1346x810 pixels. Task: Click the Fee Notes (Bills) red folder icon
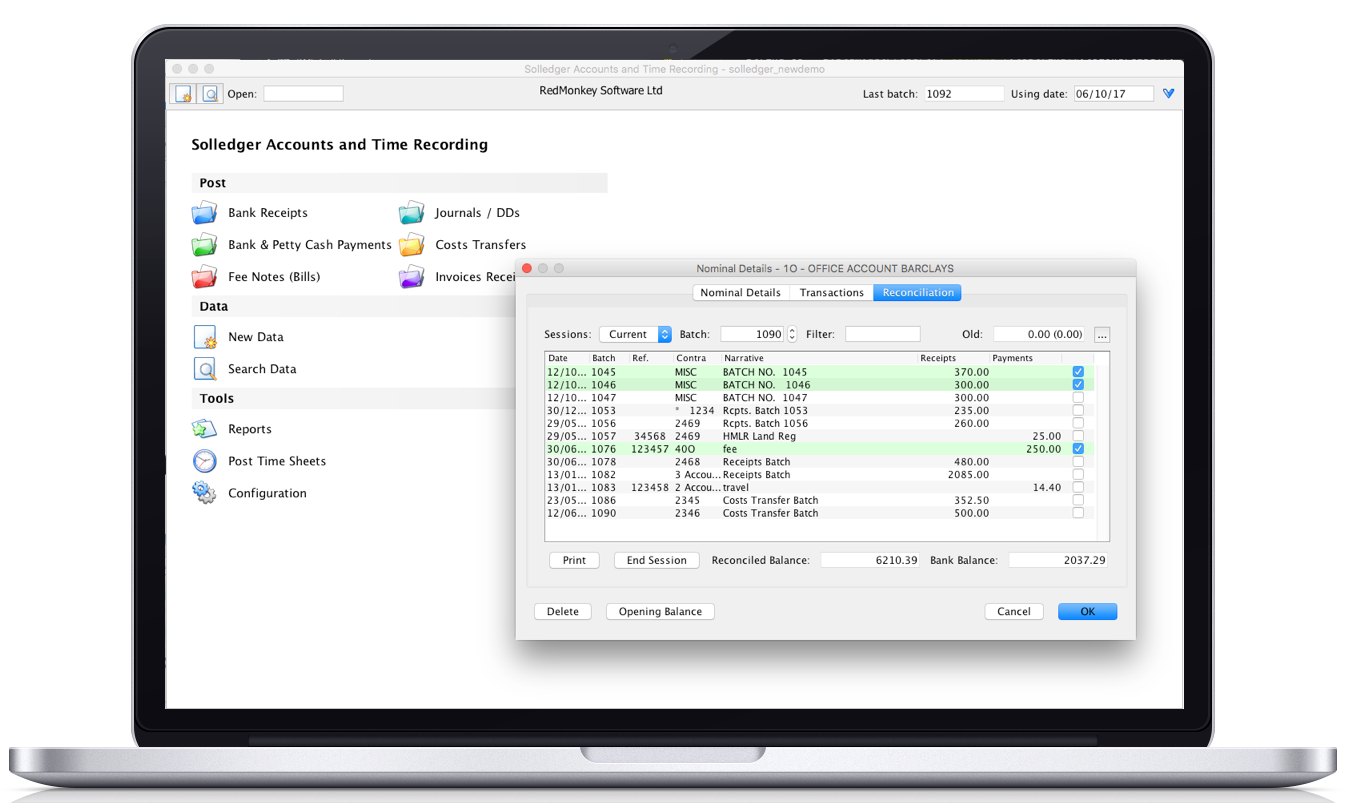204,277
